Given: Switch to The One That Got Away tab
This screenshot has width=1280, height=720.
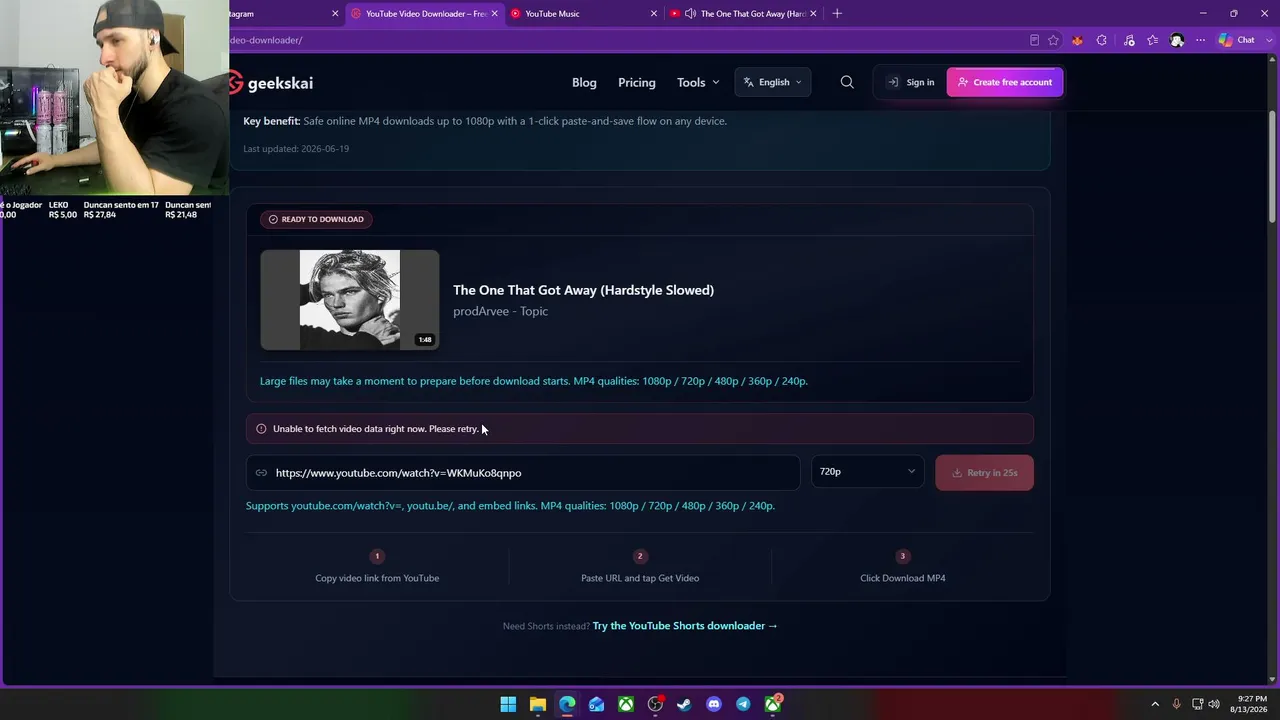Looking at the screenshot, I should (x=744, y=14).
